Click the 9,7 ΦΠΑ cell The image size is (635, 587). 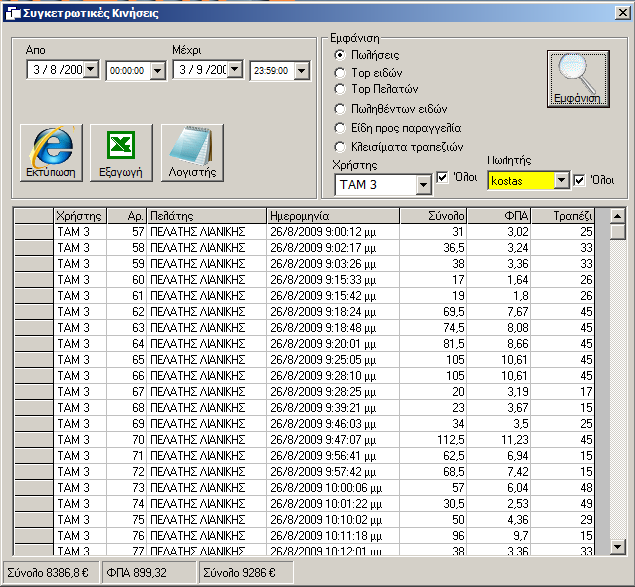click(x=499, y=536)
